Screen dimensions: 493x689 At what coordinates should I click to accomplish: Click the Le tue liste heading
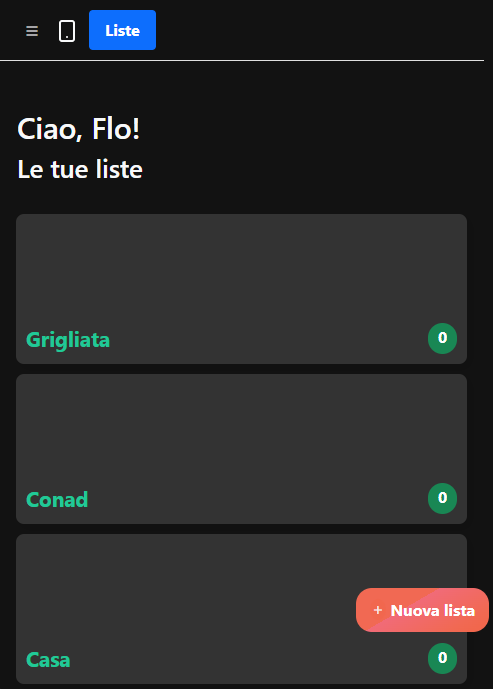(80, 169)
